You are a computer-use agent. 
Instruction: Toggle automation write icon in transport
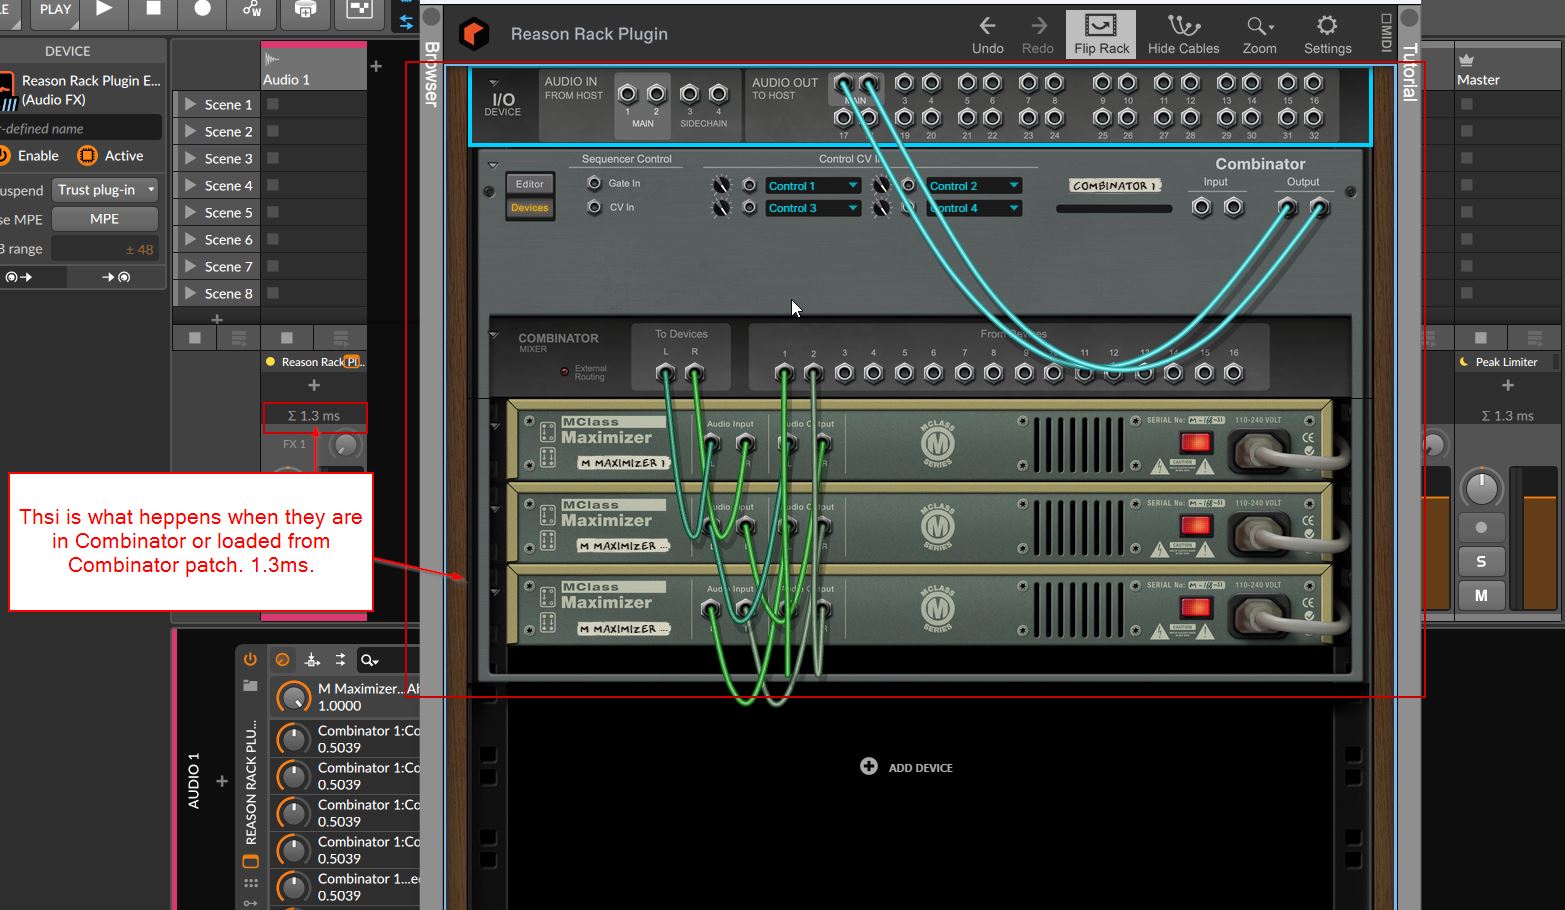pos(252,9)
